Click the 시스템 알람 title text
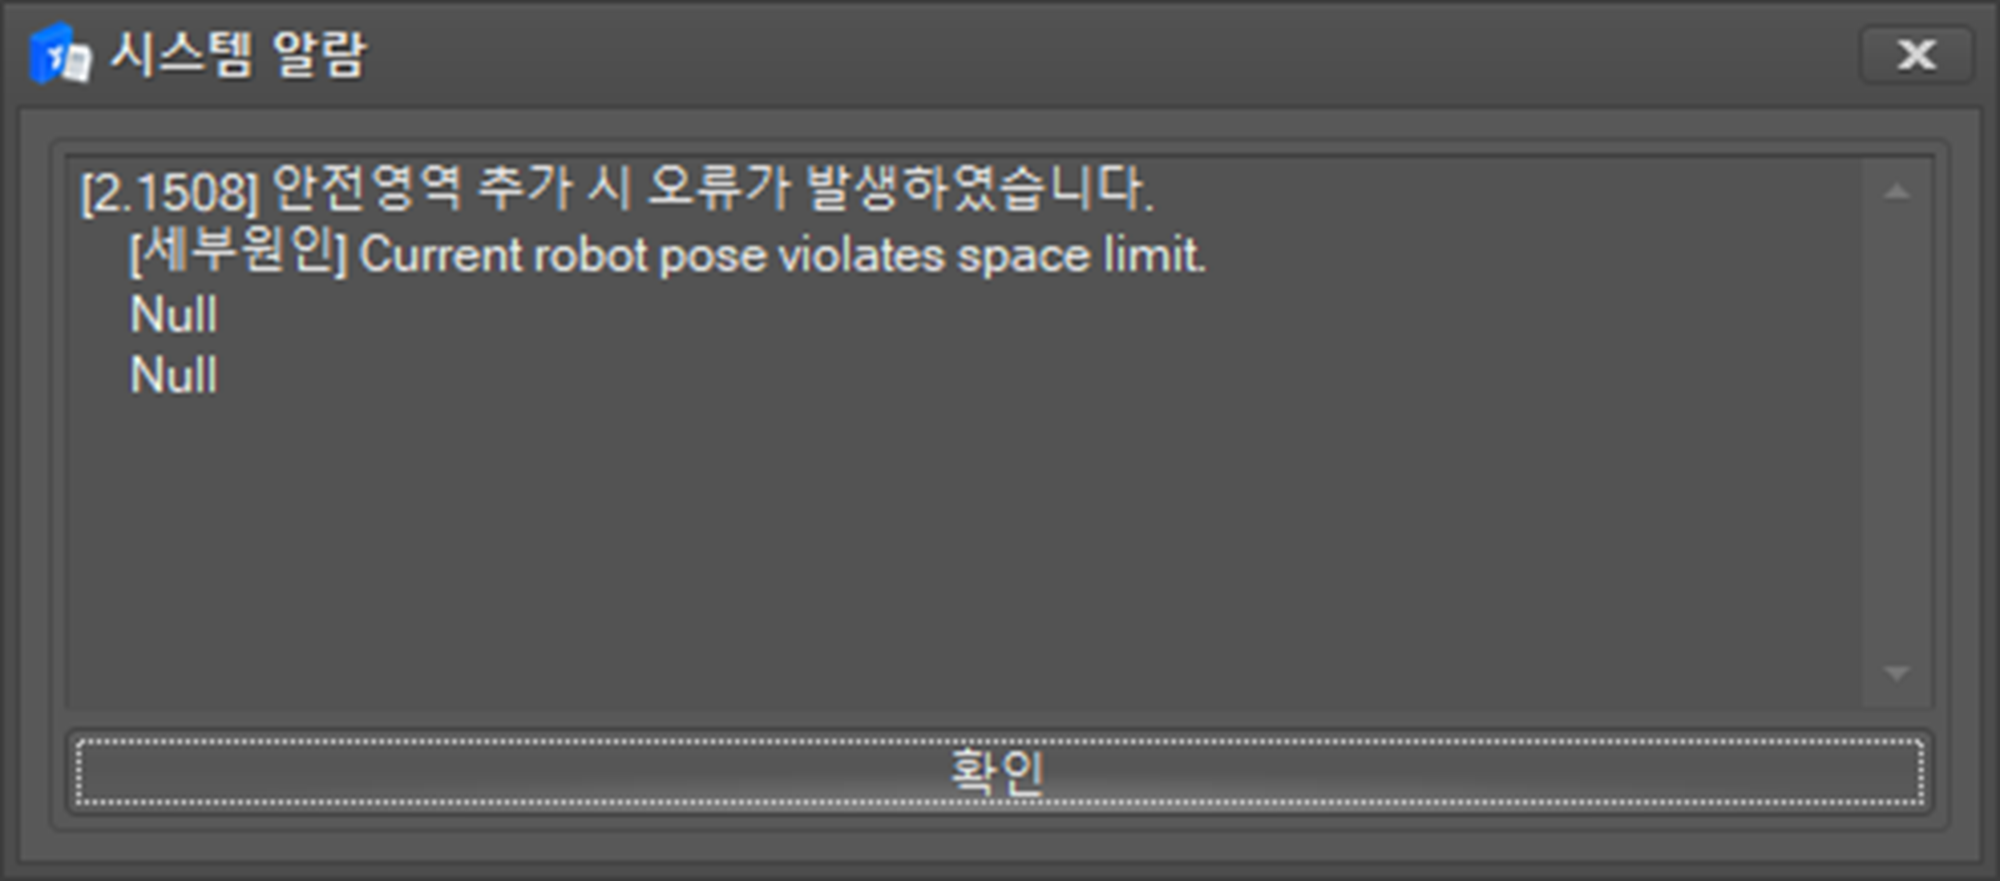 click(x=238, y=54)
